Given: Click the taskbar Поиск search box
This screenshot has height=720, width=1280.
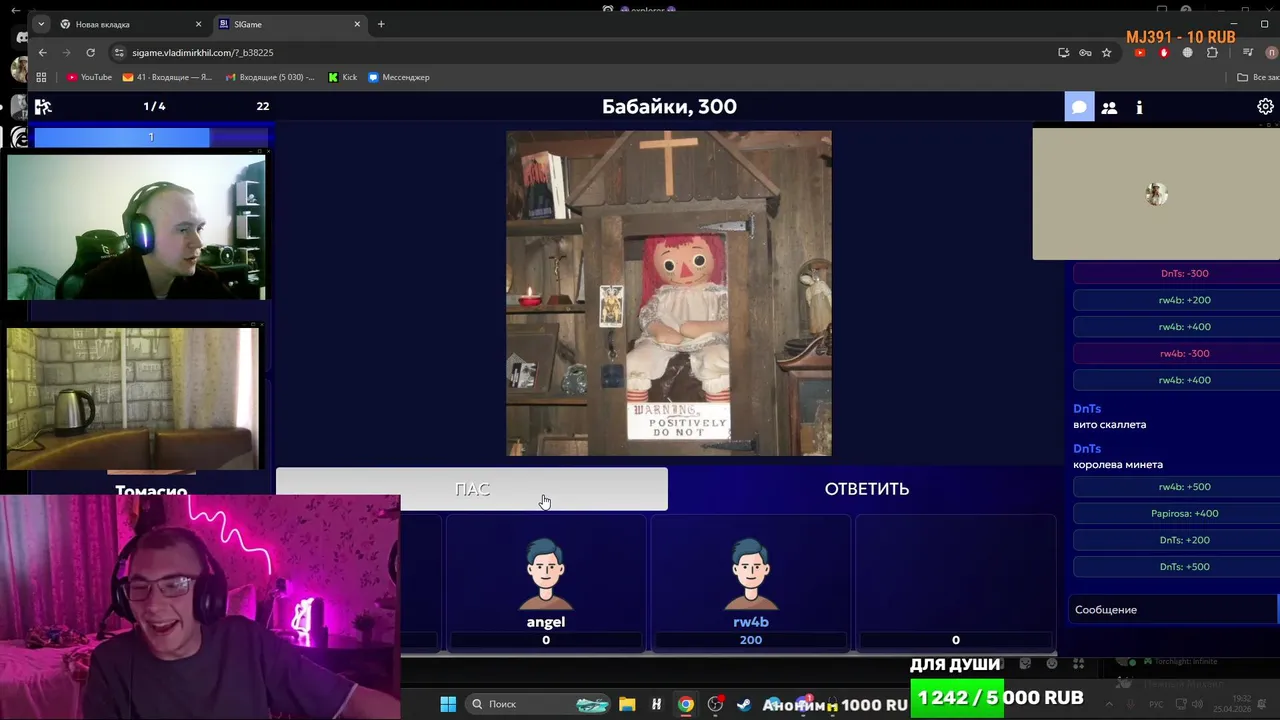Looking at the screenshot, I should tap(539, 704).
